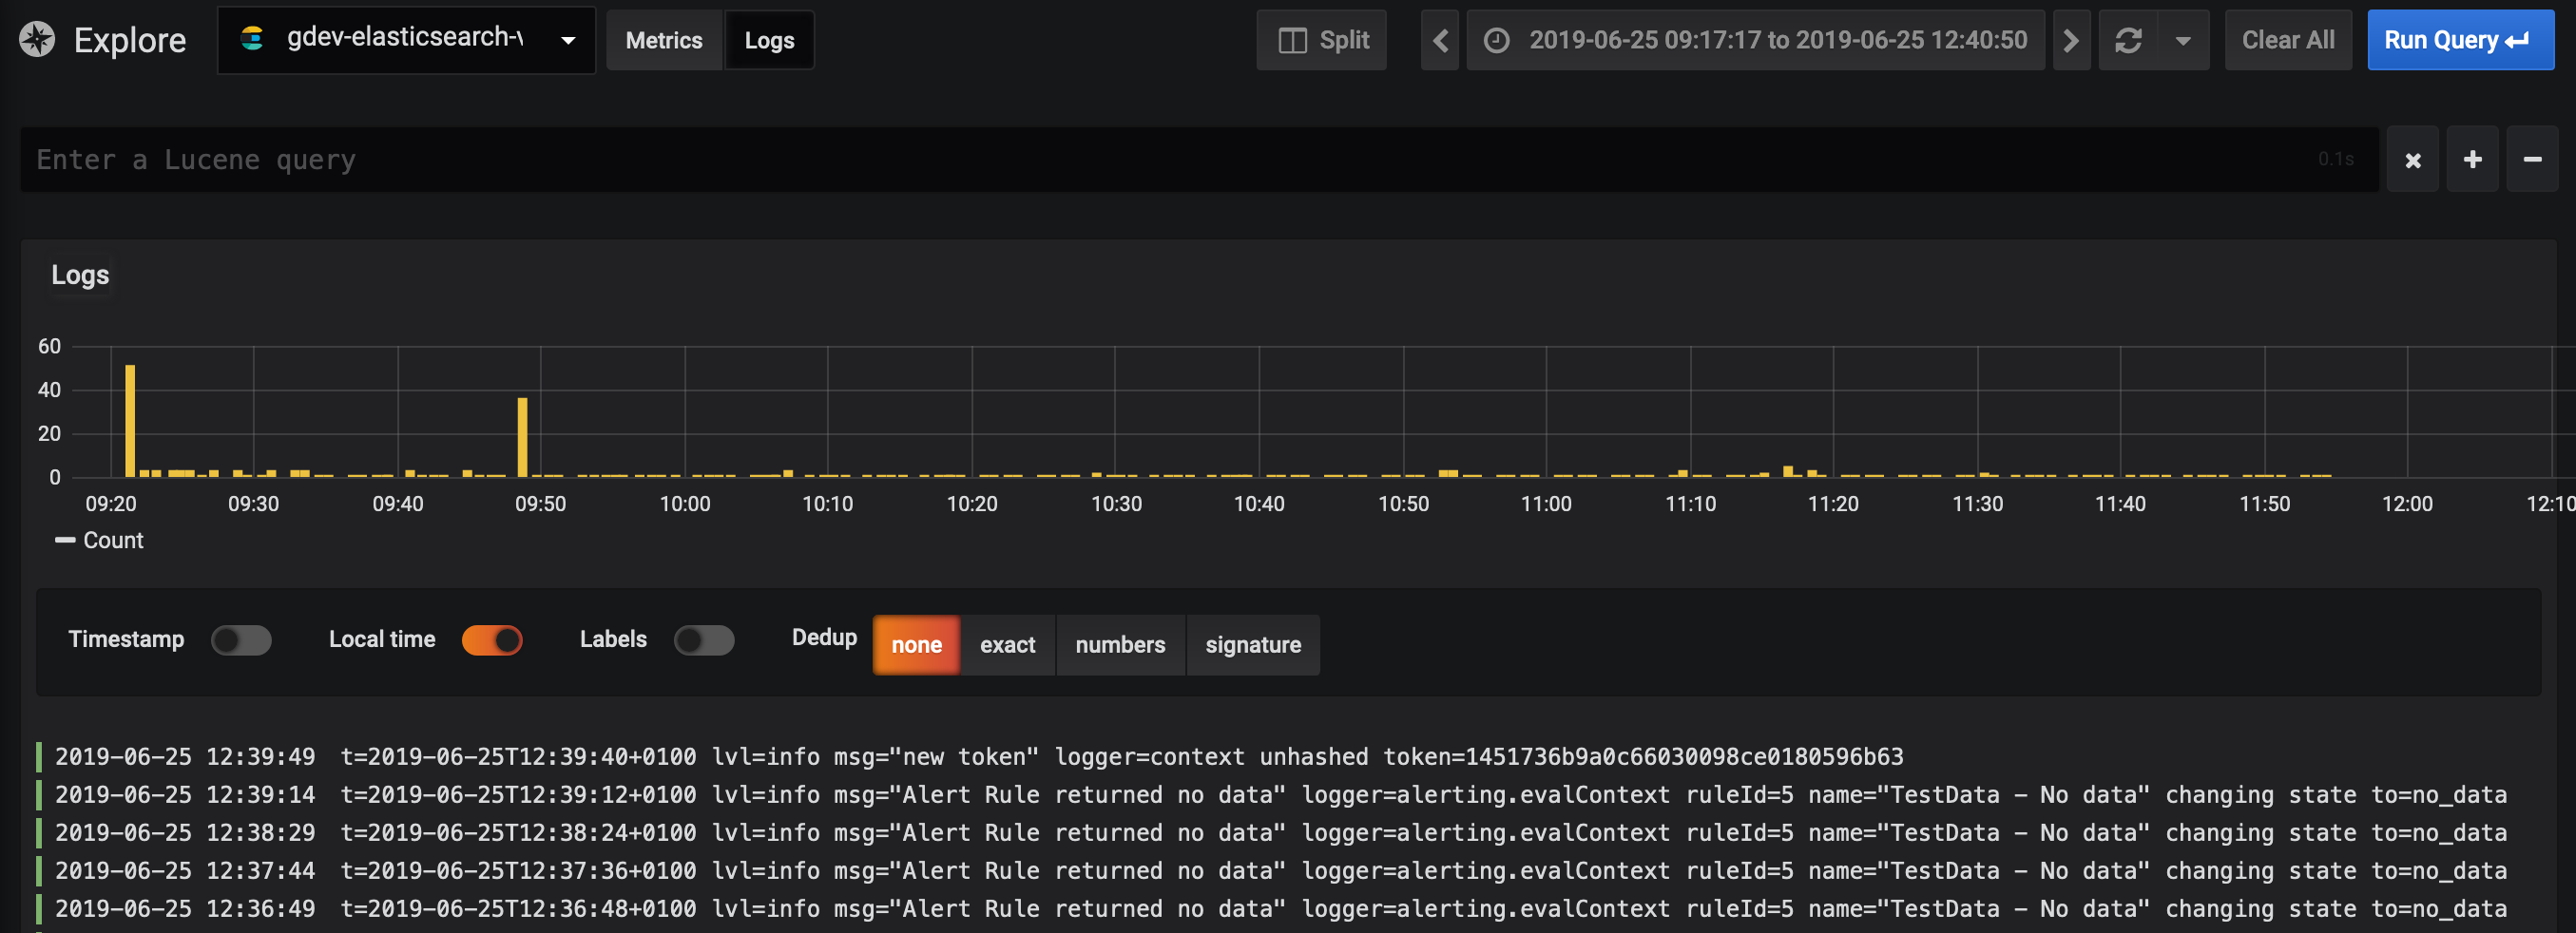Open the refresh interval dropdown arrow
This screenshot has height=933, width=2576.
(x=2183, y=40)
